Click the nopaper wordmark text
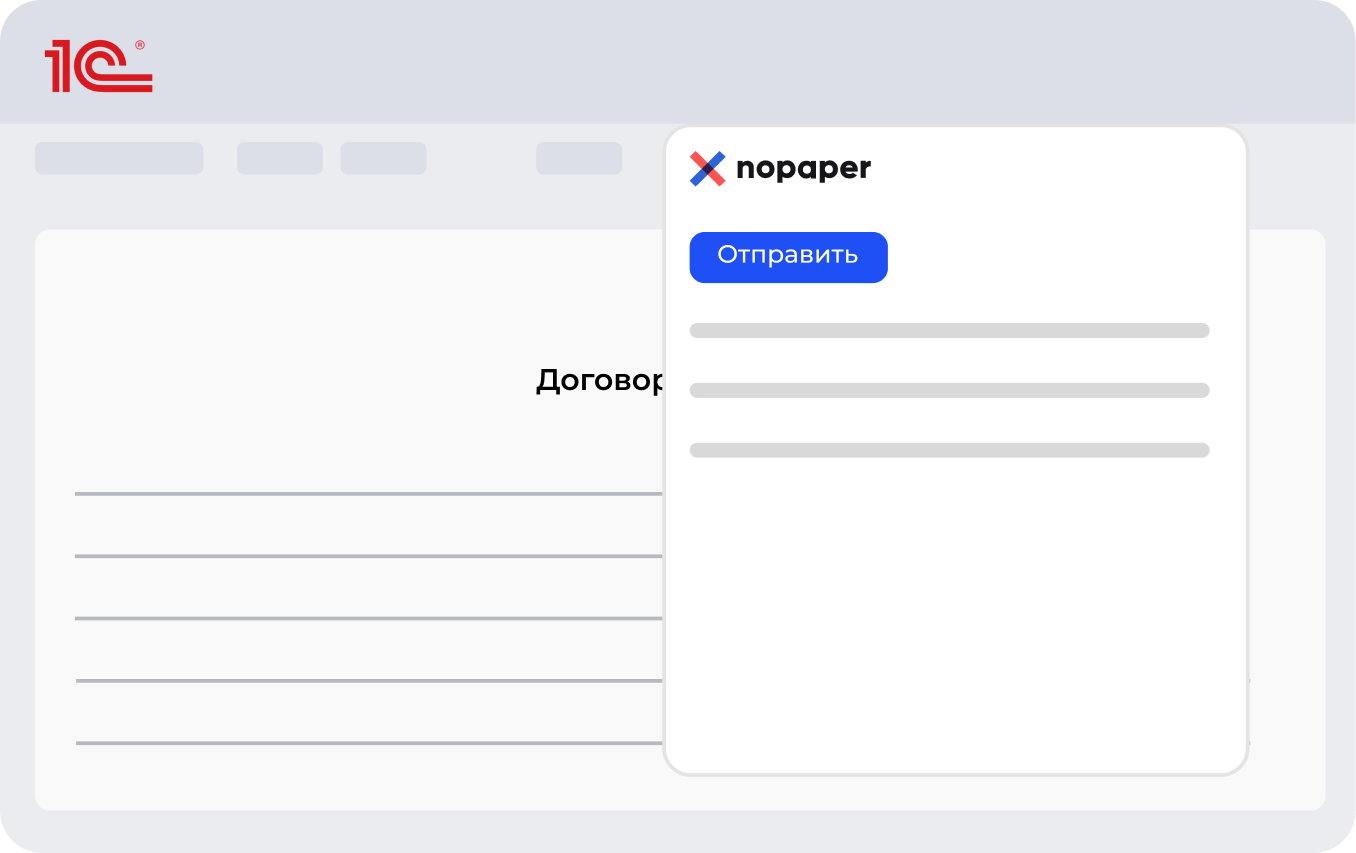This screenshot has width=1356, height=853. point(803,170)
